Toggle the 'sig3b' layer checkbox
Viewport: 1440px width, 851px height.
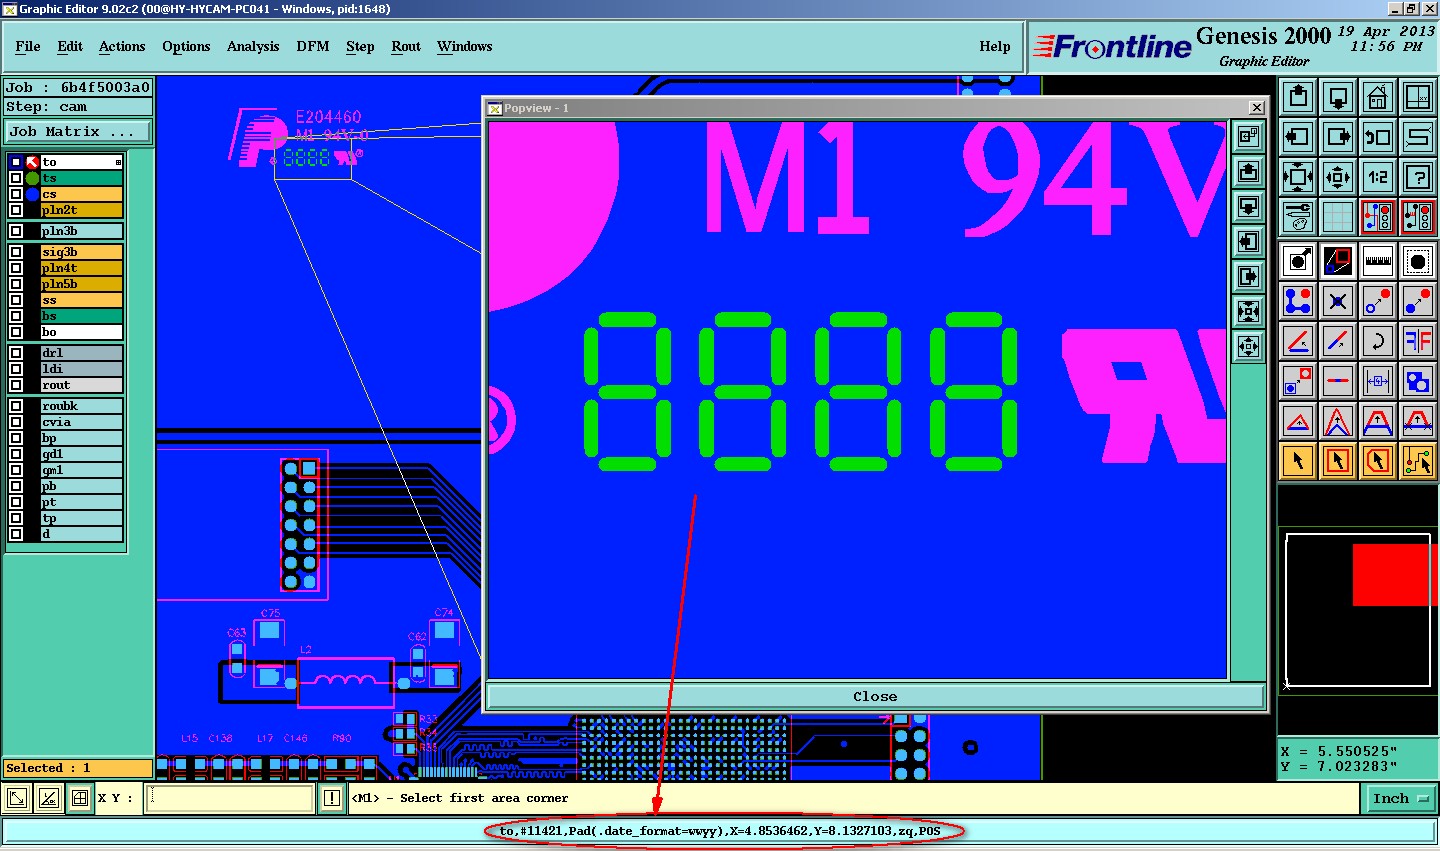click(x=16, y=252)
